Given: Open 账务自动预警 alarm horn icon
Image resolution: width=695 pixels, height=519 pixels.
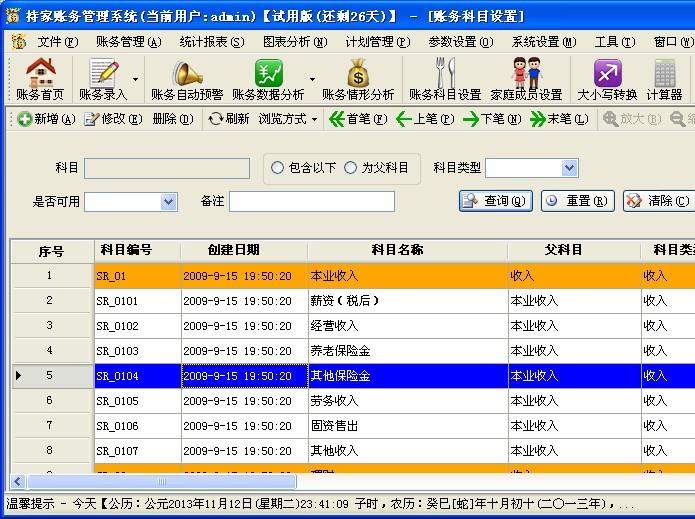Looking at the screenshot, I should point(187,74).
